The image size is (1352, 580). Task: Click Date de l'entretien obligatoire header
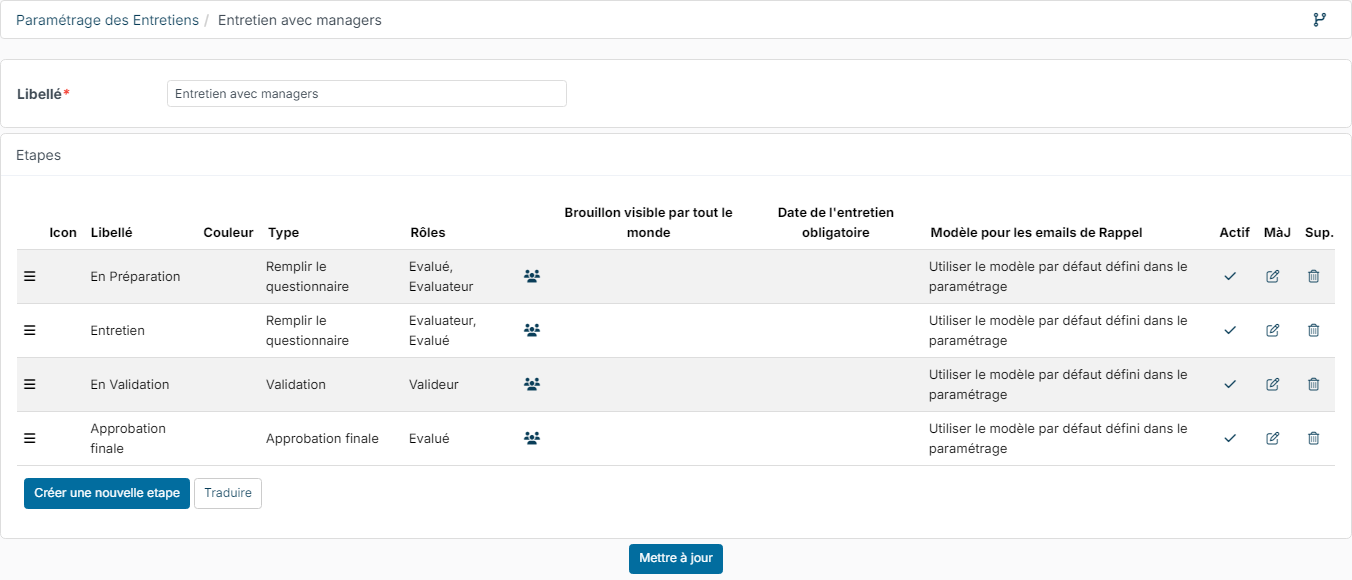(836, 222)
